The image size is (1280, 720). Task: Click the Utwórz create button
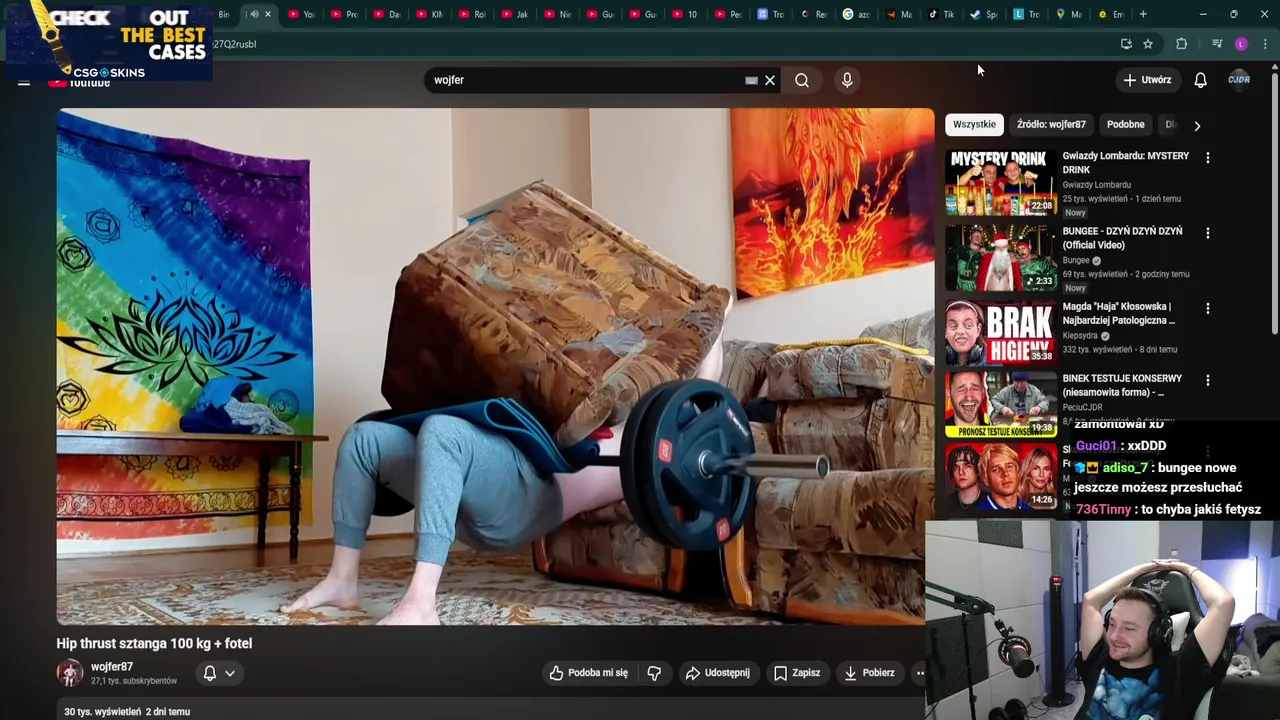pyautogui.click(x=1147, y=80)
